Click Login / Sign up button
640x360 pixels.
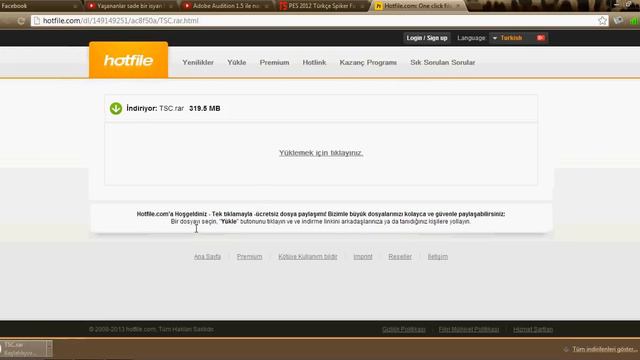point(427,38)
